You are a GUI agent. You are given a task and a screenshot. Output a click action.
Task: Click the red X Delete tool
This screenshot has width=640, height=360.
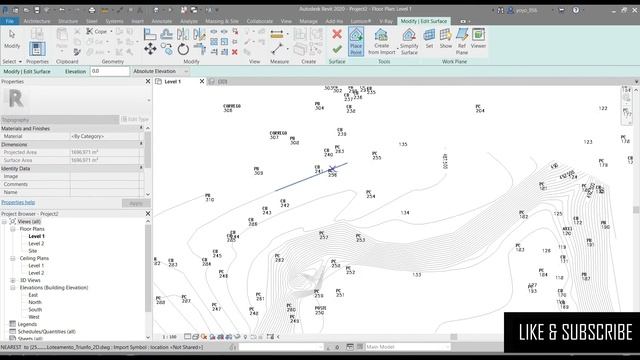click(x=235, y=52)
